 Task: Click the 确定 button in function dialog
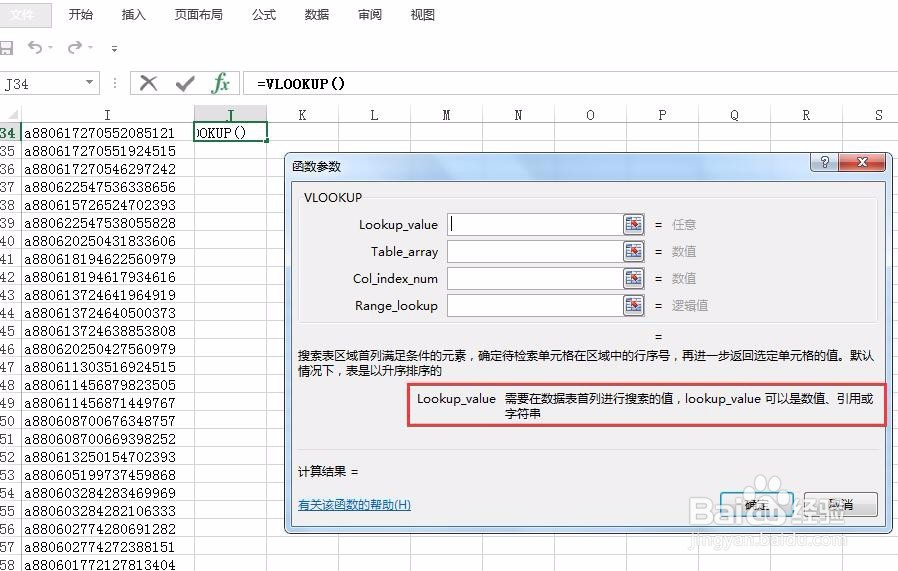pos(757,505)
